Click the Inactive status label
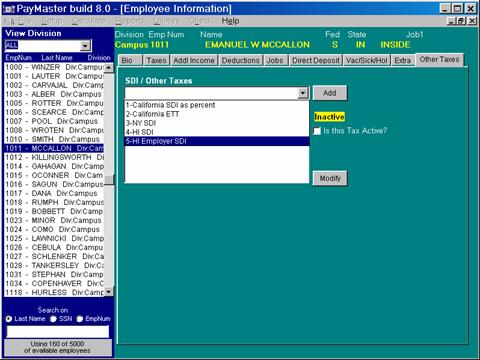480x360 pixels. (329, 117)
